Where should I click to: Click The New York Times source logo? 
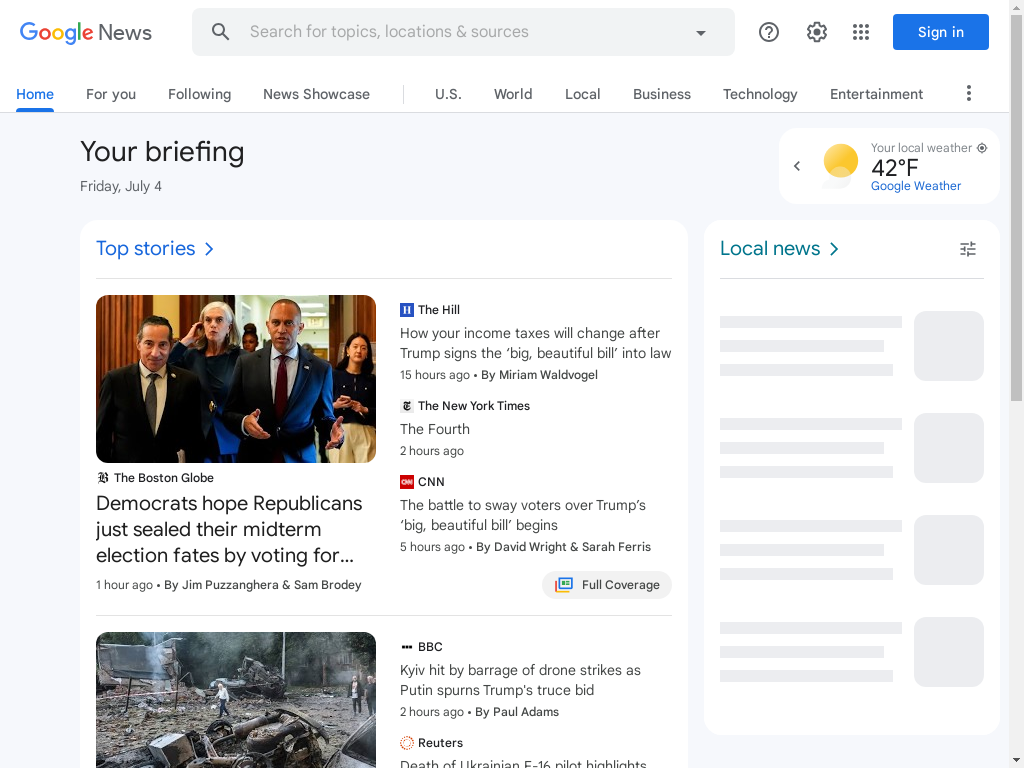tap(407, 406)
